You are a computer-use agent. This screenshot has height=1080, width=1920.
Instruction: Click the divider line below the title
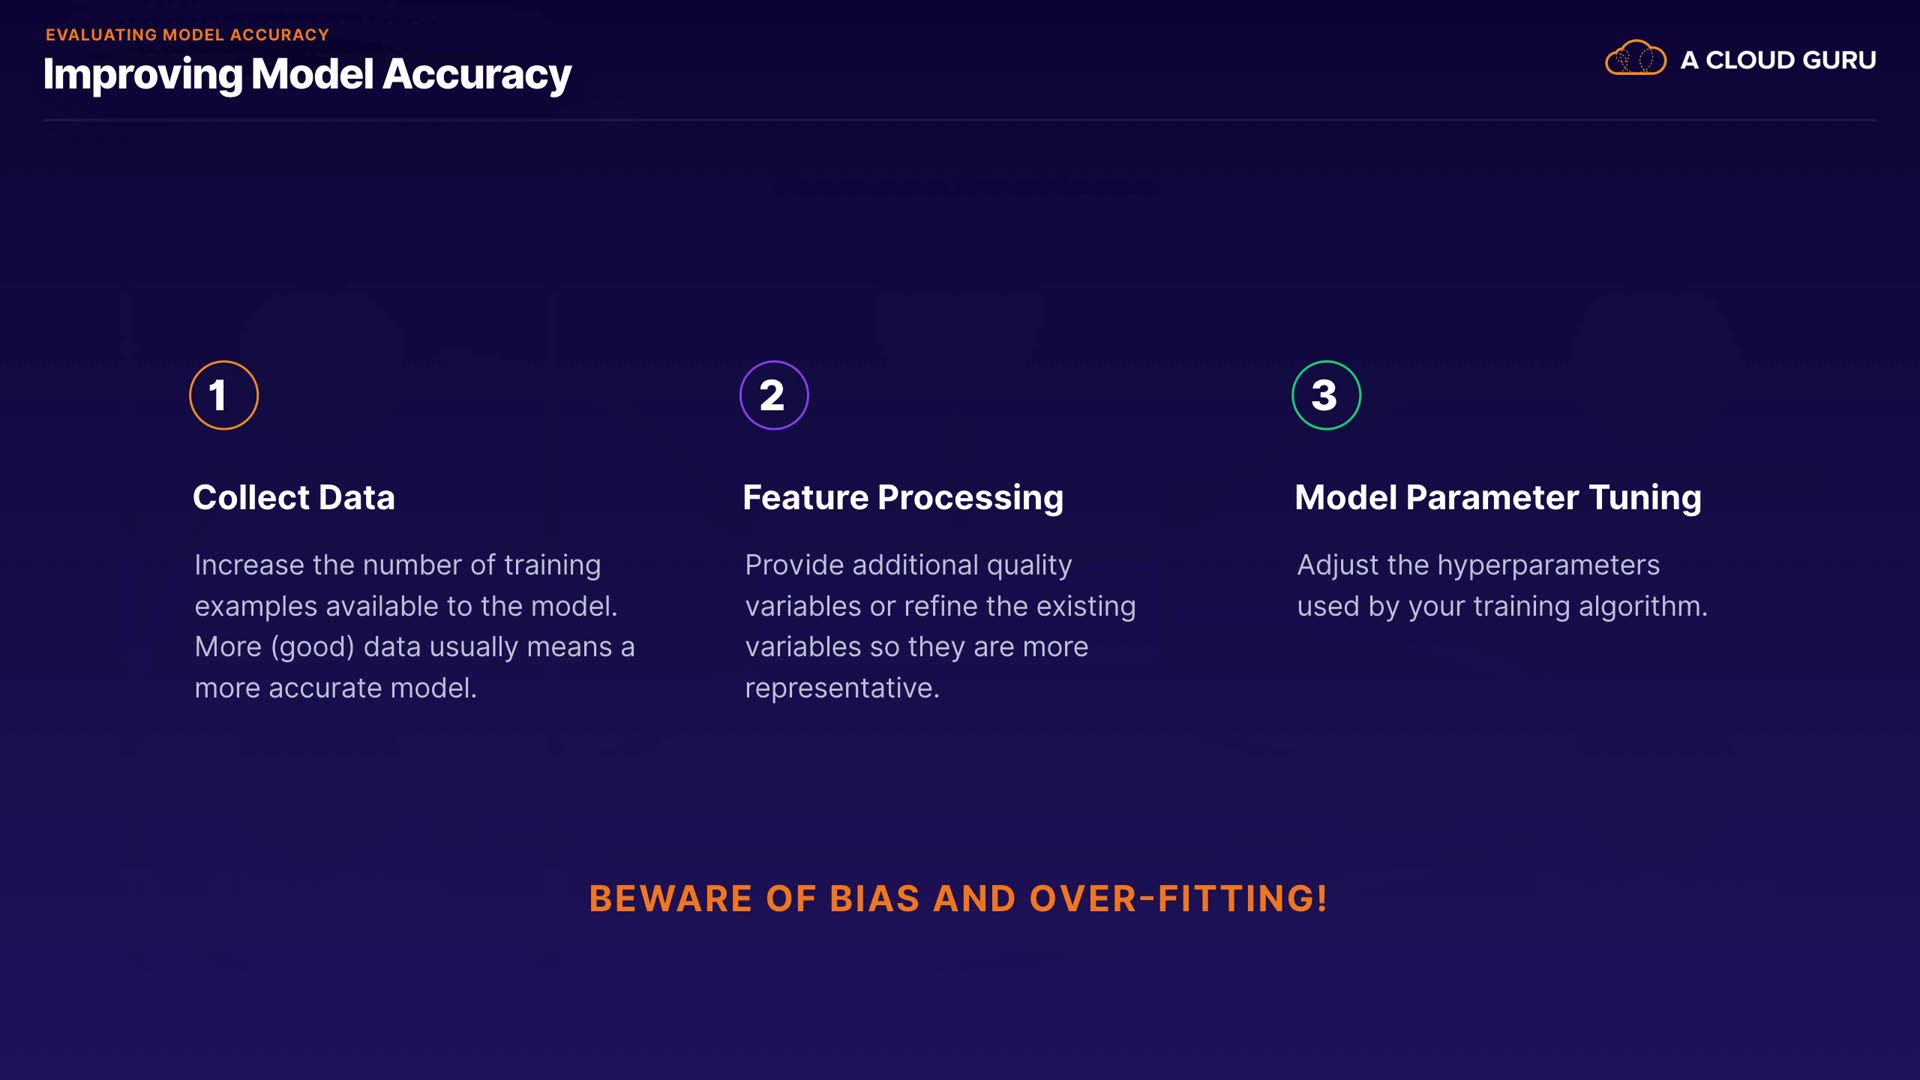[960, 120]
